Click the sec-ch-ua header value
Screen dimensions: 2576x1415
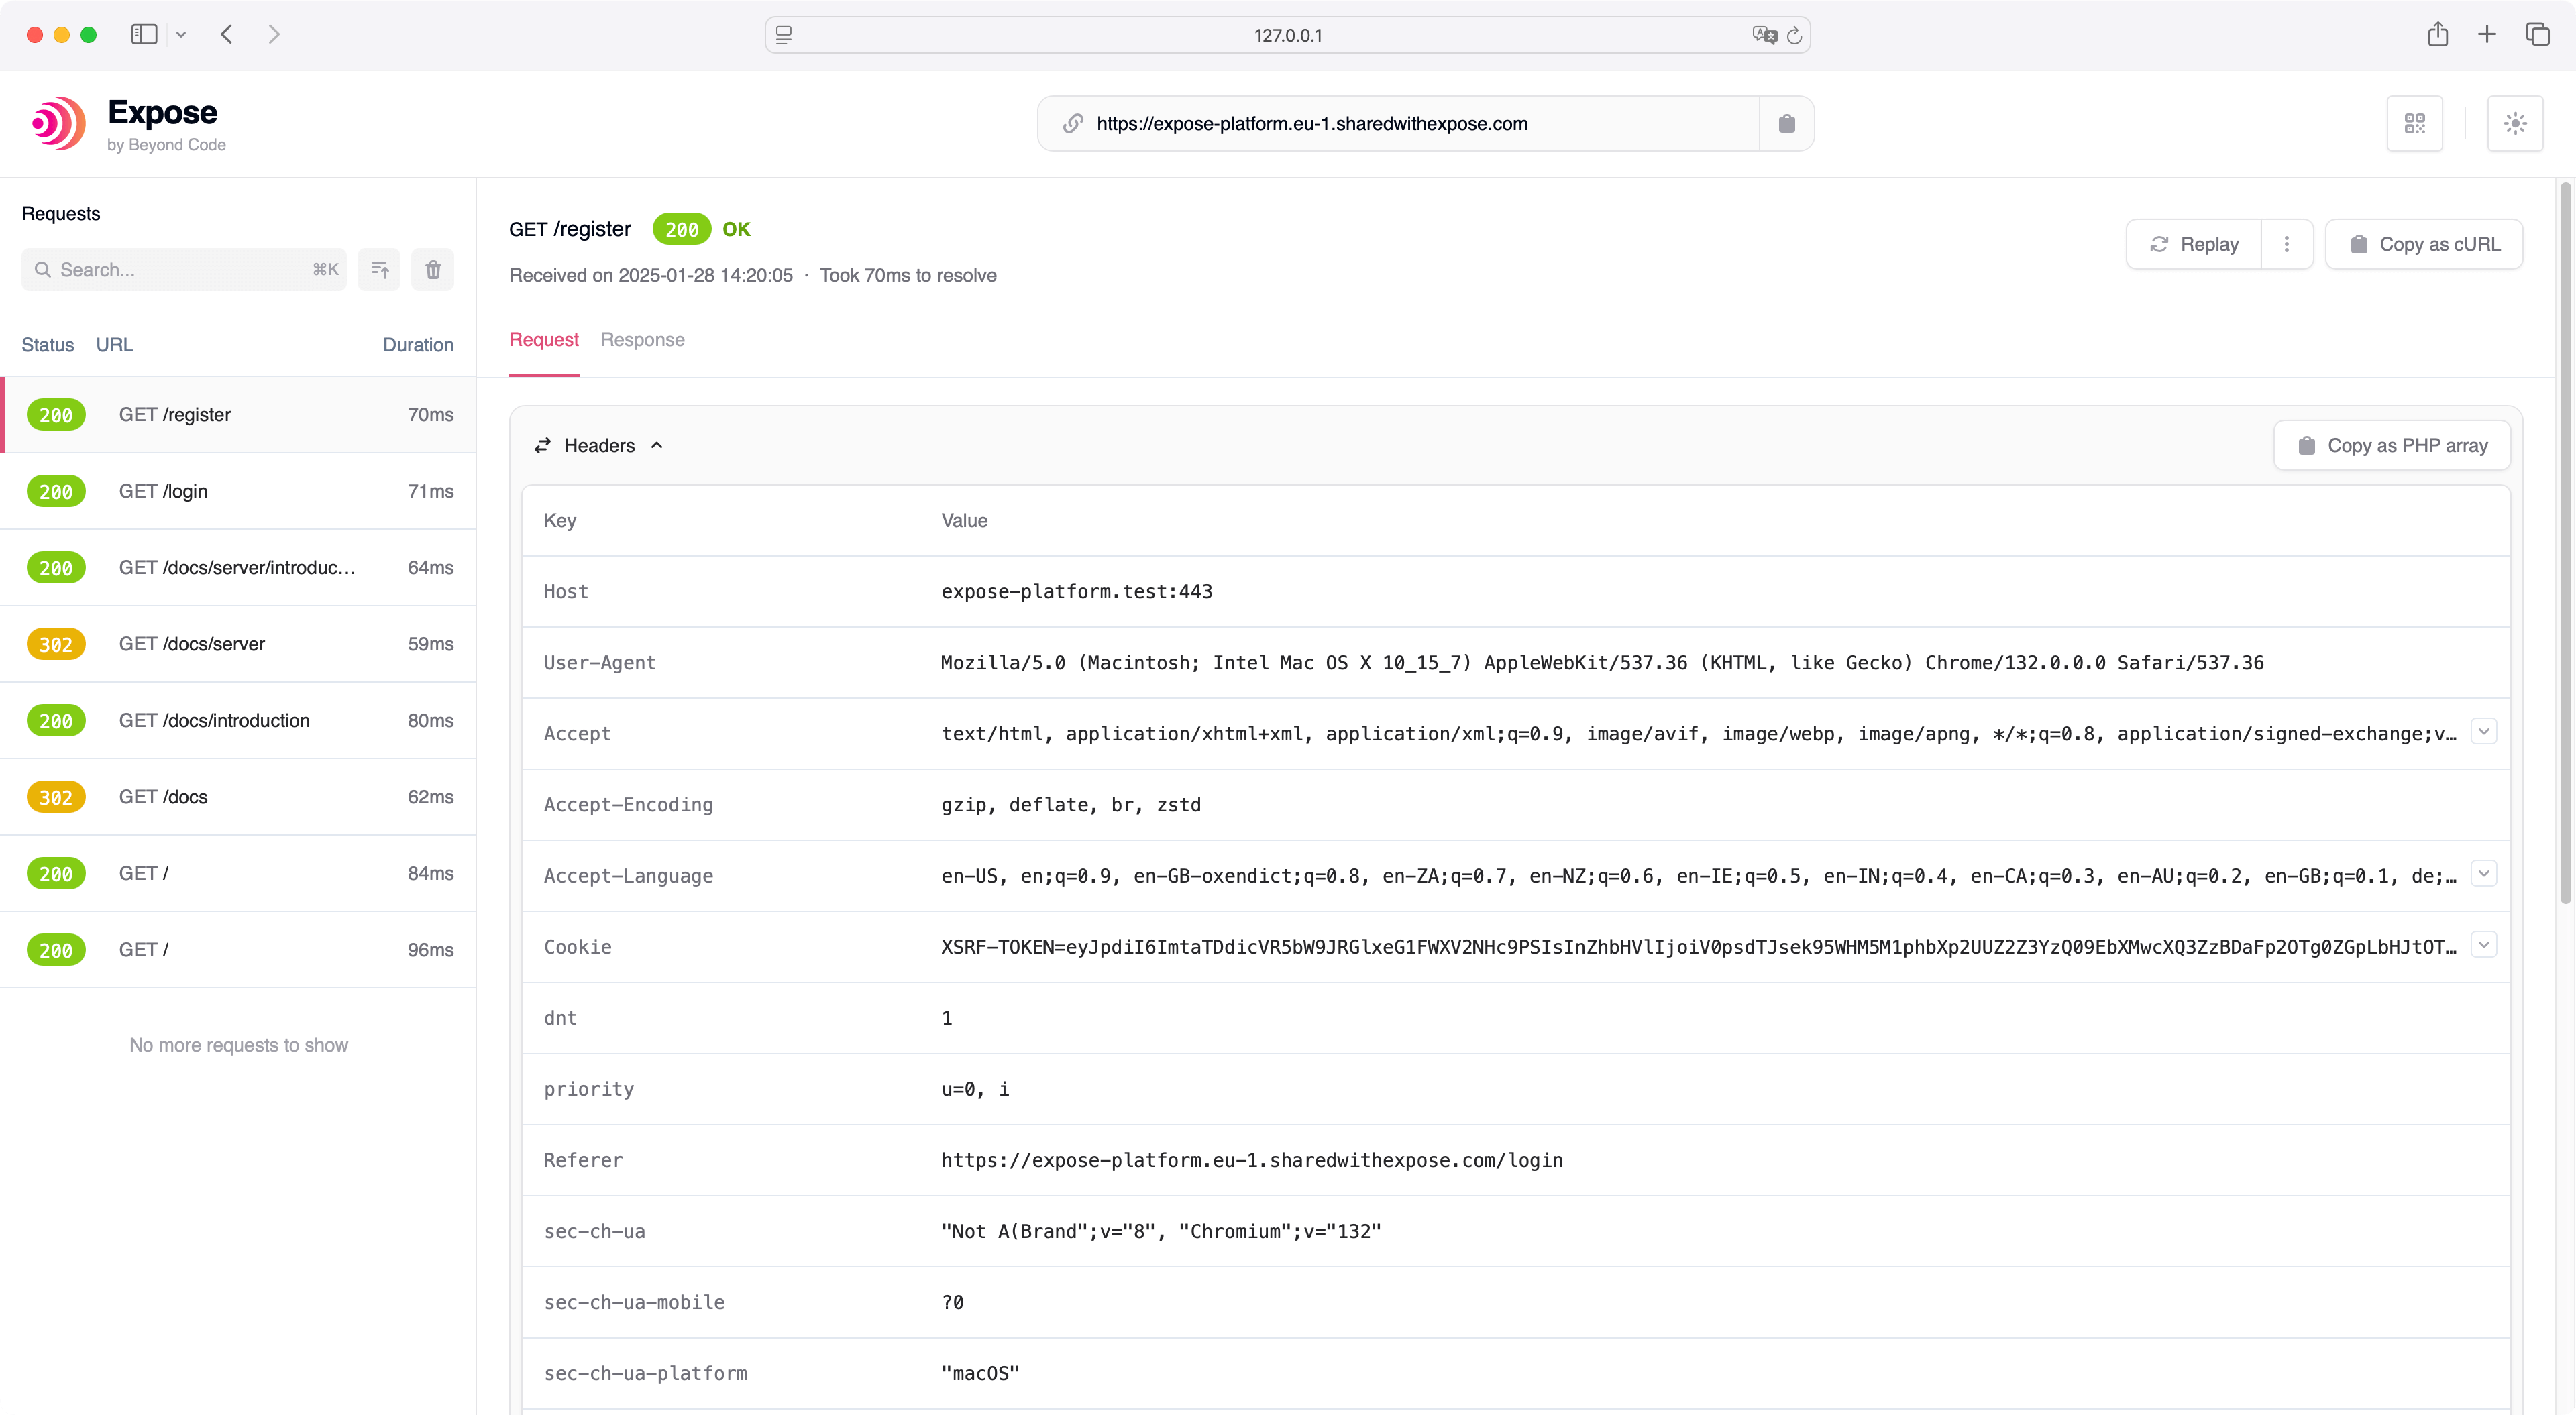tap(1161, 1231)
